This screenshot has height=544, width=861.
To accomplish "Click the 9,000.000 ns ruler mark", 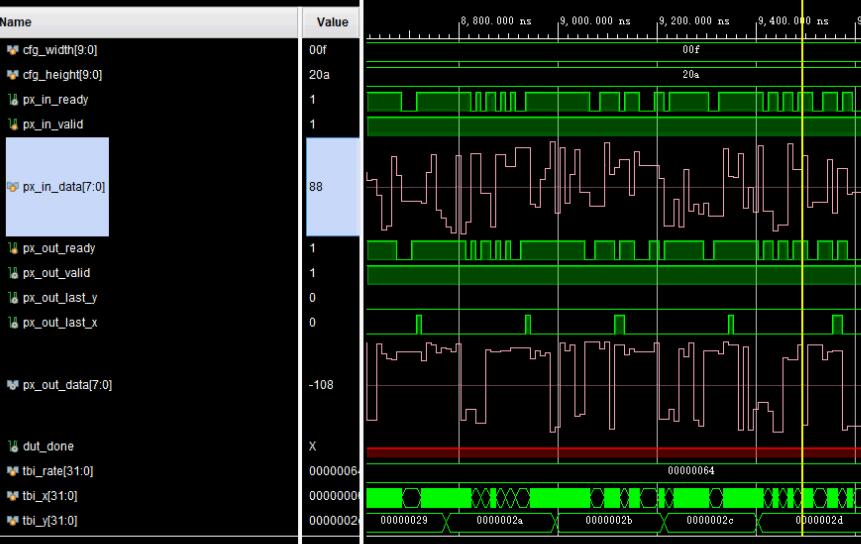I will pos(595,21).
